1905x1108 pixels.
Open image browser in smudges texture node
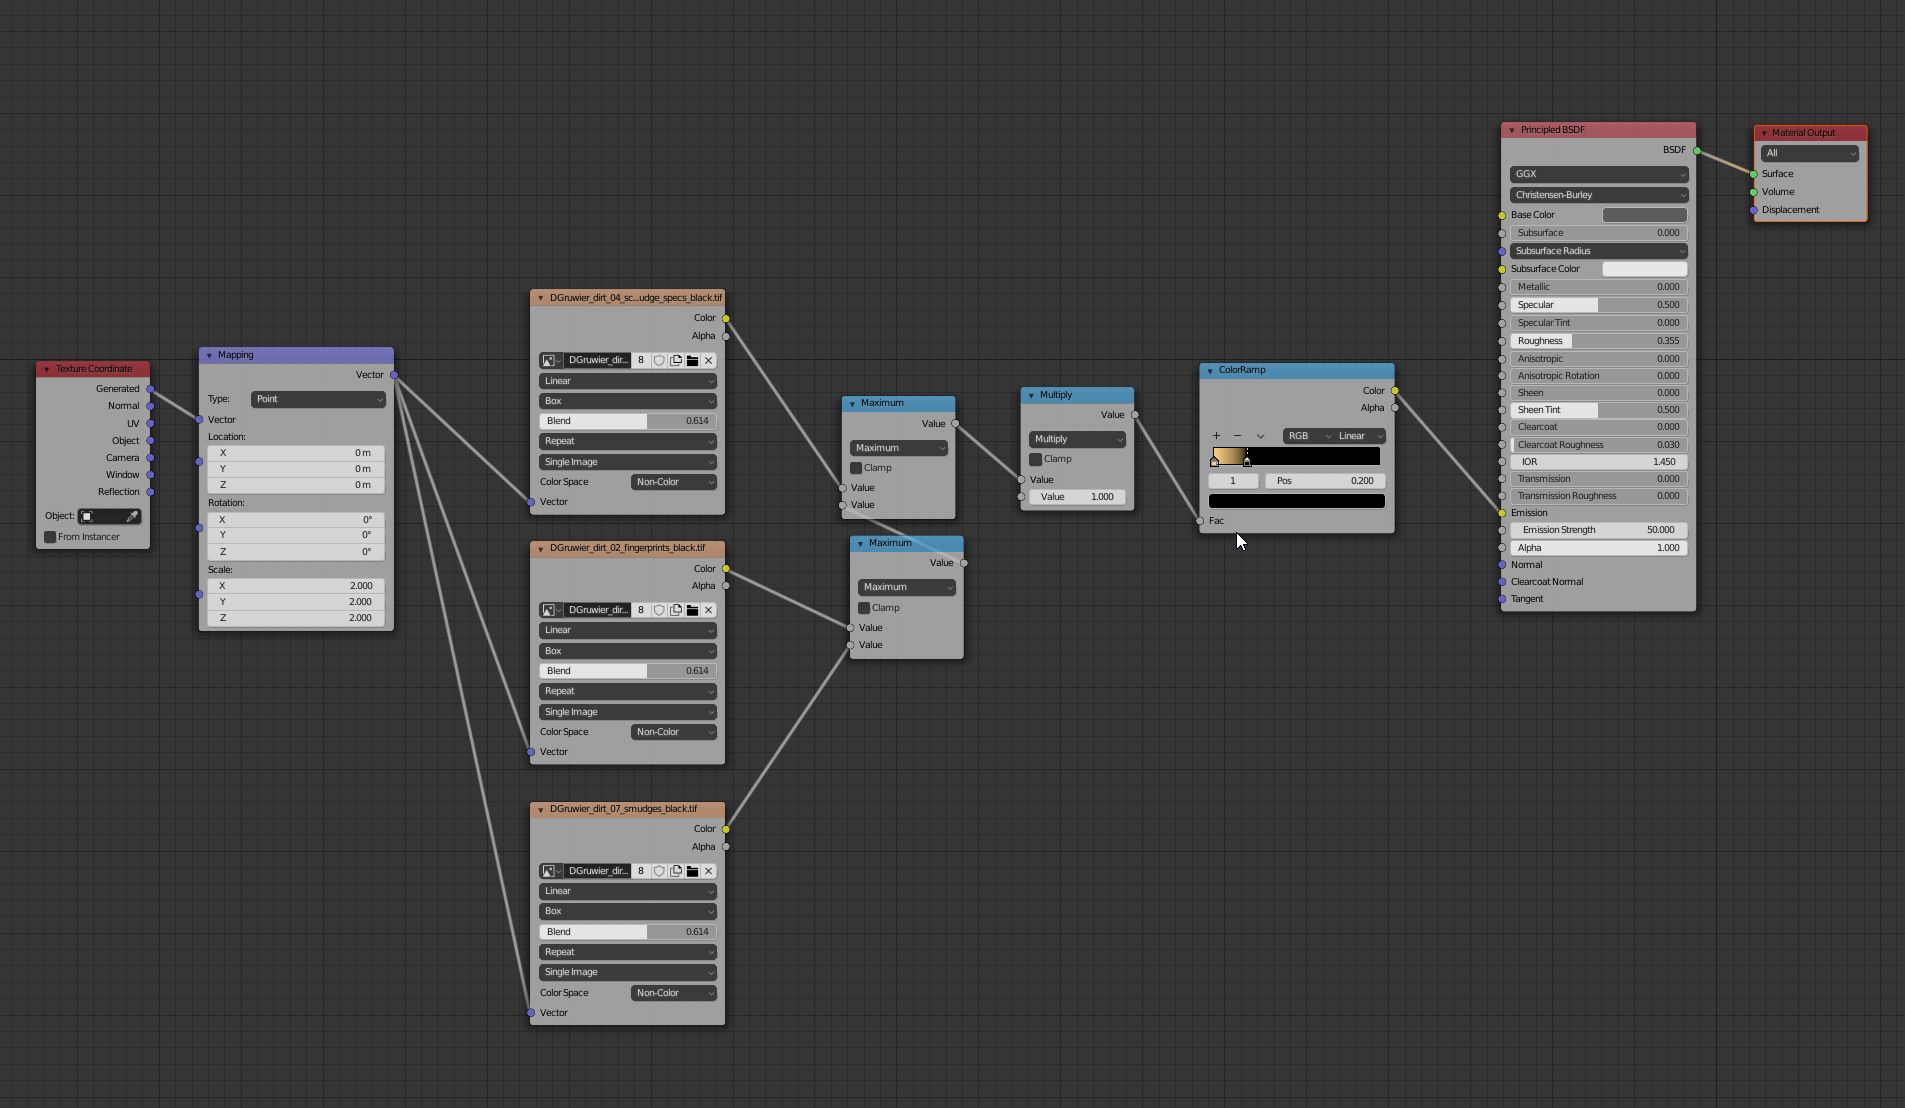tap(551, 871)
